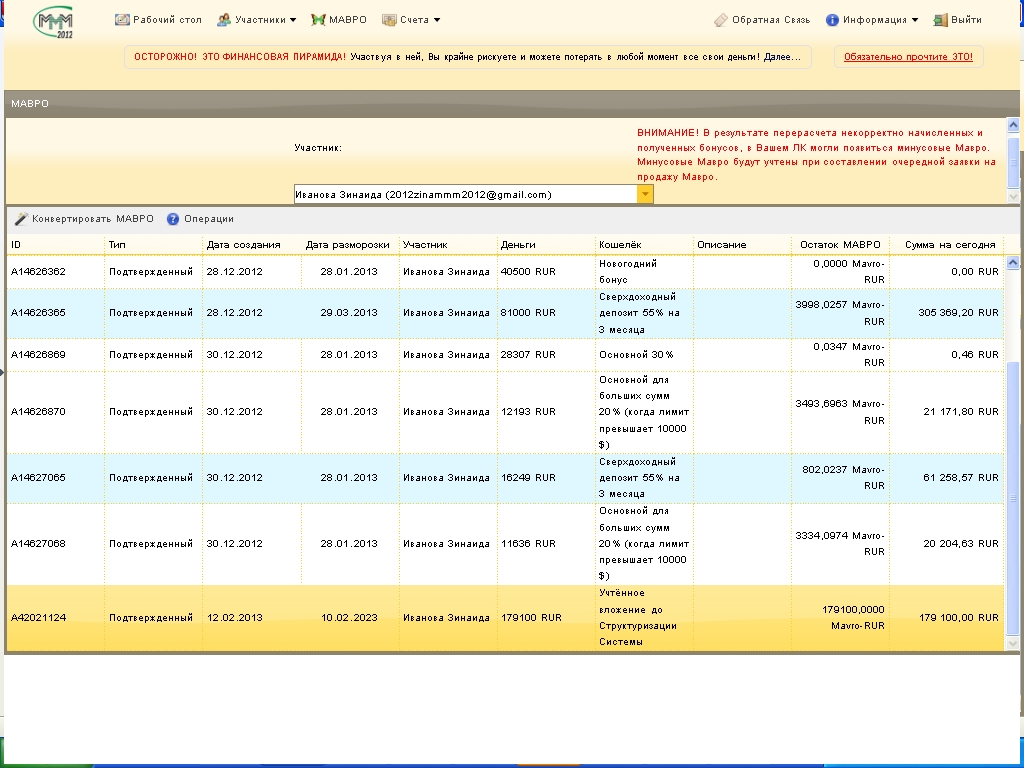Open Обратная Связь page
The height and width of the screenshot is (768, 1024).
pyautogui.click(x=771, y=20)
